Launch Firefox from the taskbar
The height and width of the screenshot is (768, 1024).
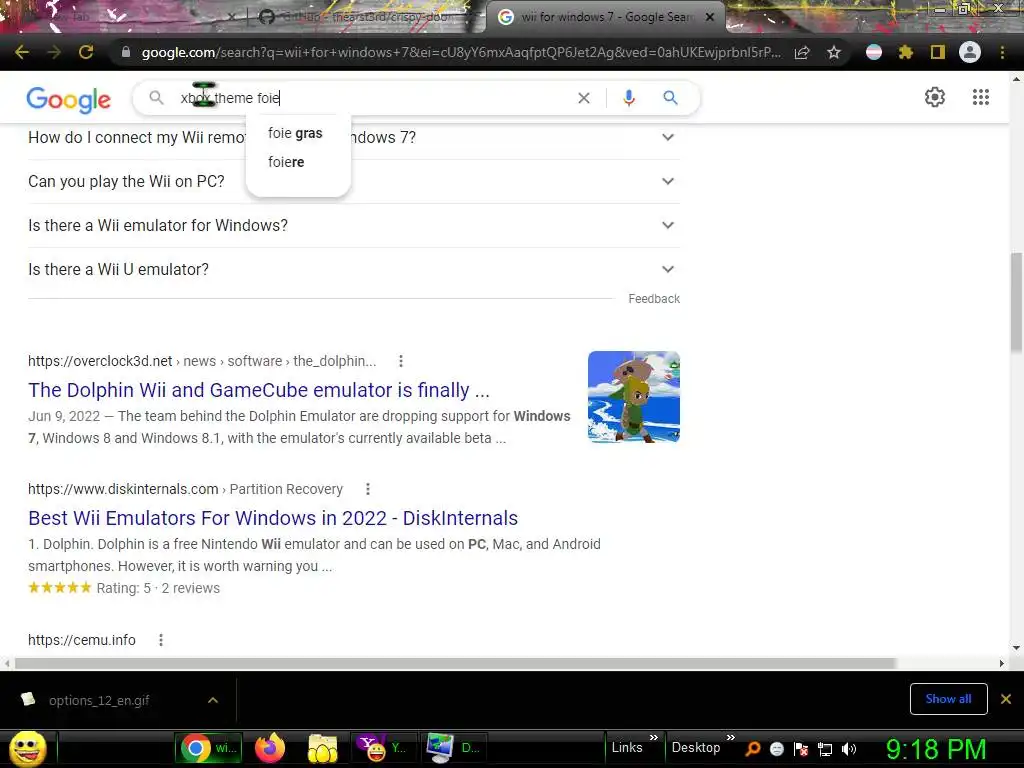pos(270,748)
